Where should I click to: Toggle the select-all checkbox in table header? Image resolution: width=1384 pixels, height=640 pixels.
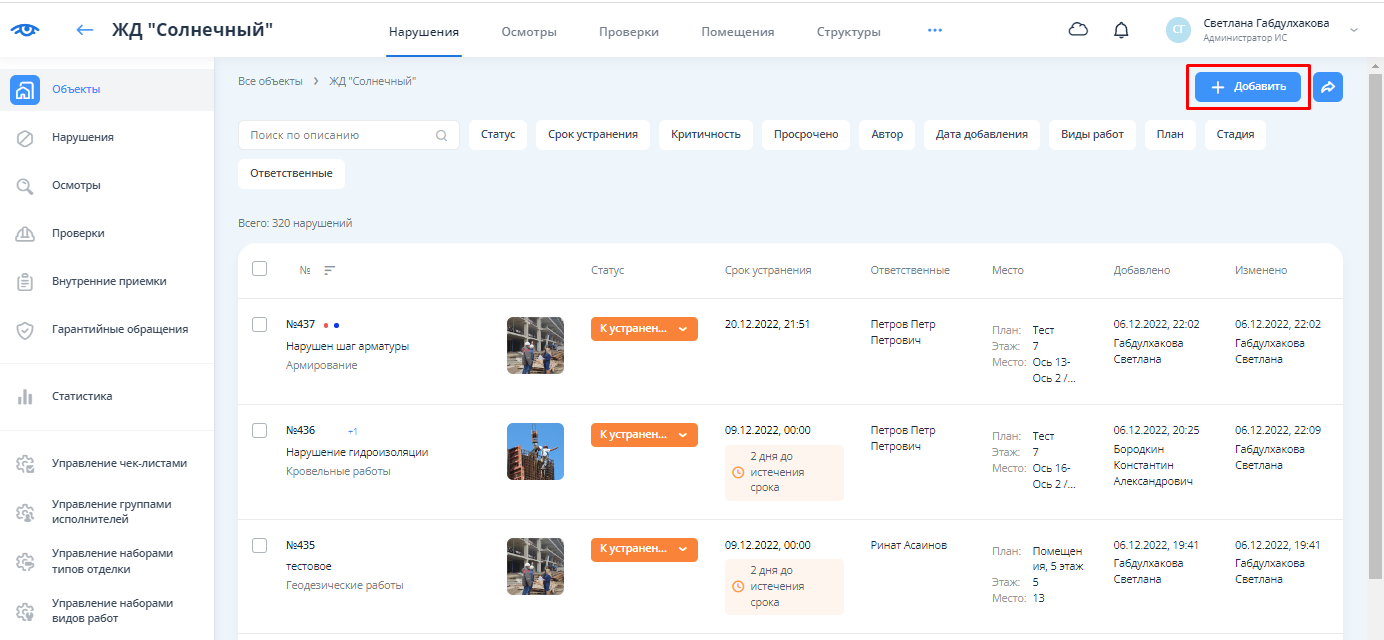[260, 269]
